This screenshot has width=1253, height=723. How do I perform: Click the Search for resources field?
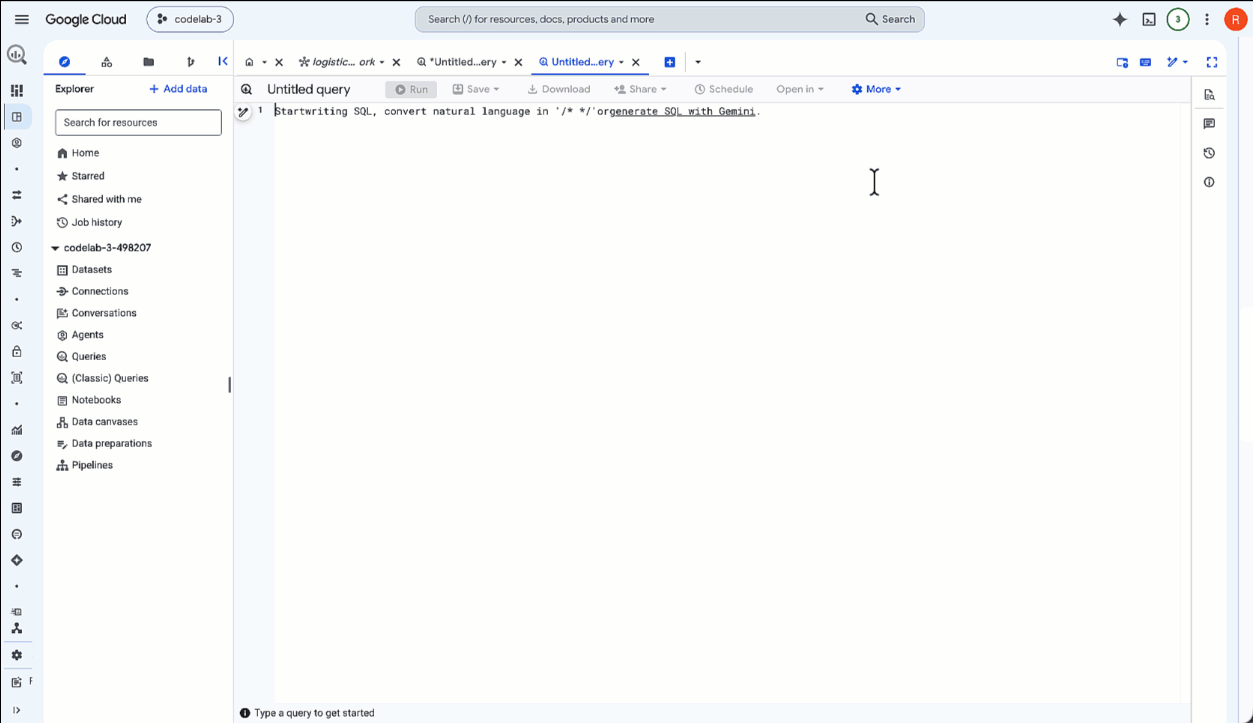138,122
